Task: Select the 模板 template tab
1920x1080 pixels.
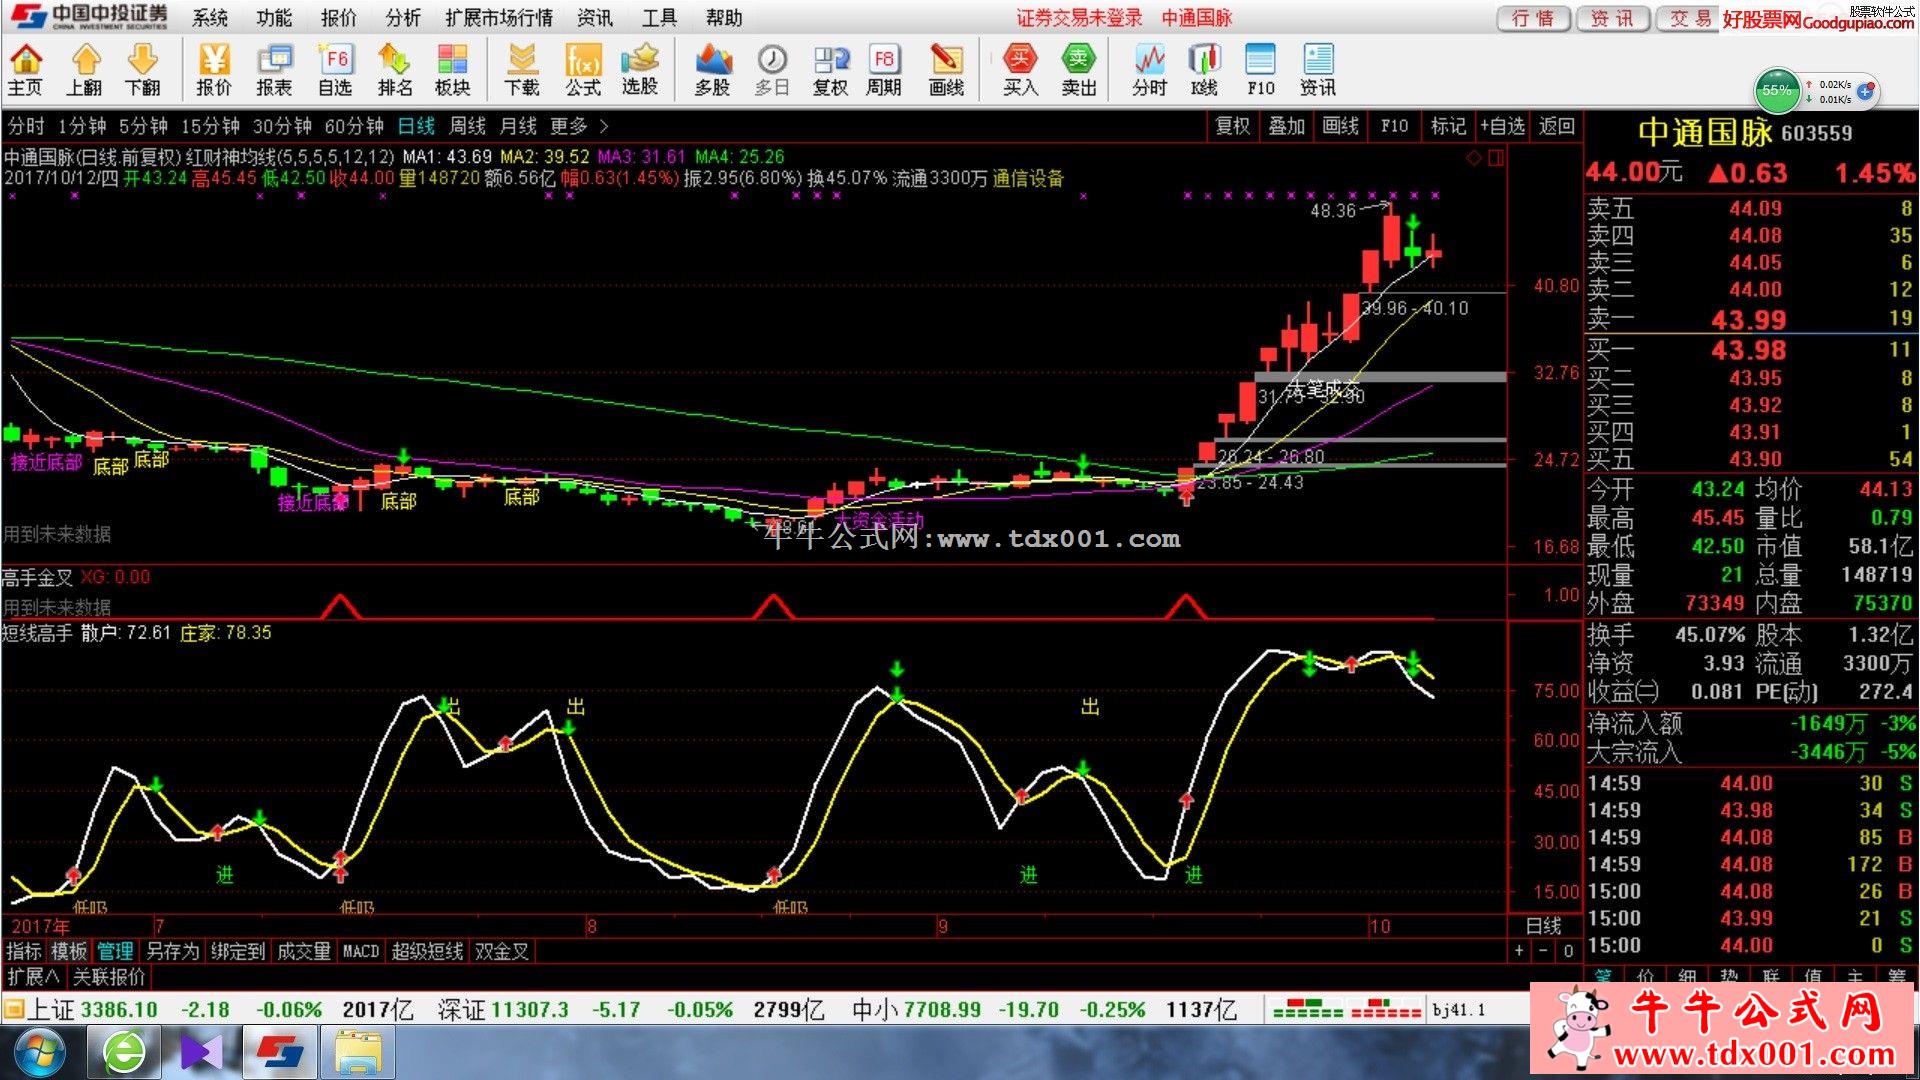Action: point(69,951)
